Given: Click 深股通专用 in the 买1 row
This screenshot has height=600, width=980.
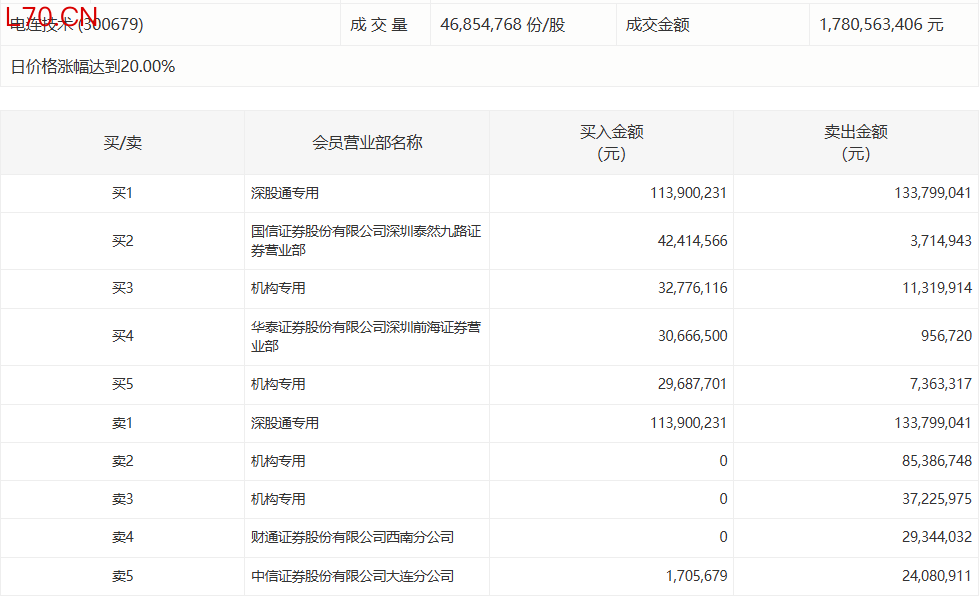Looking at the screenshot, I should point(285,193).
